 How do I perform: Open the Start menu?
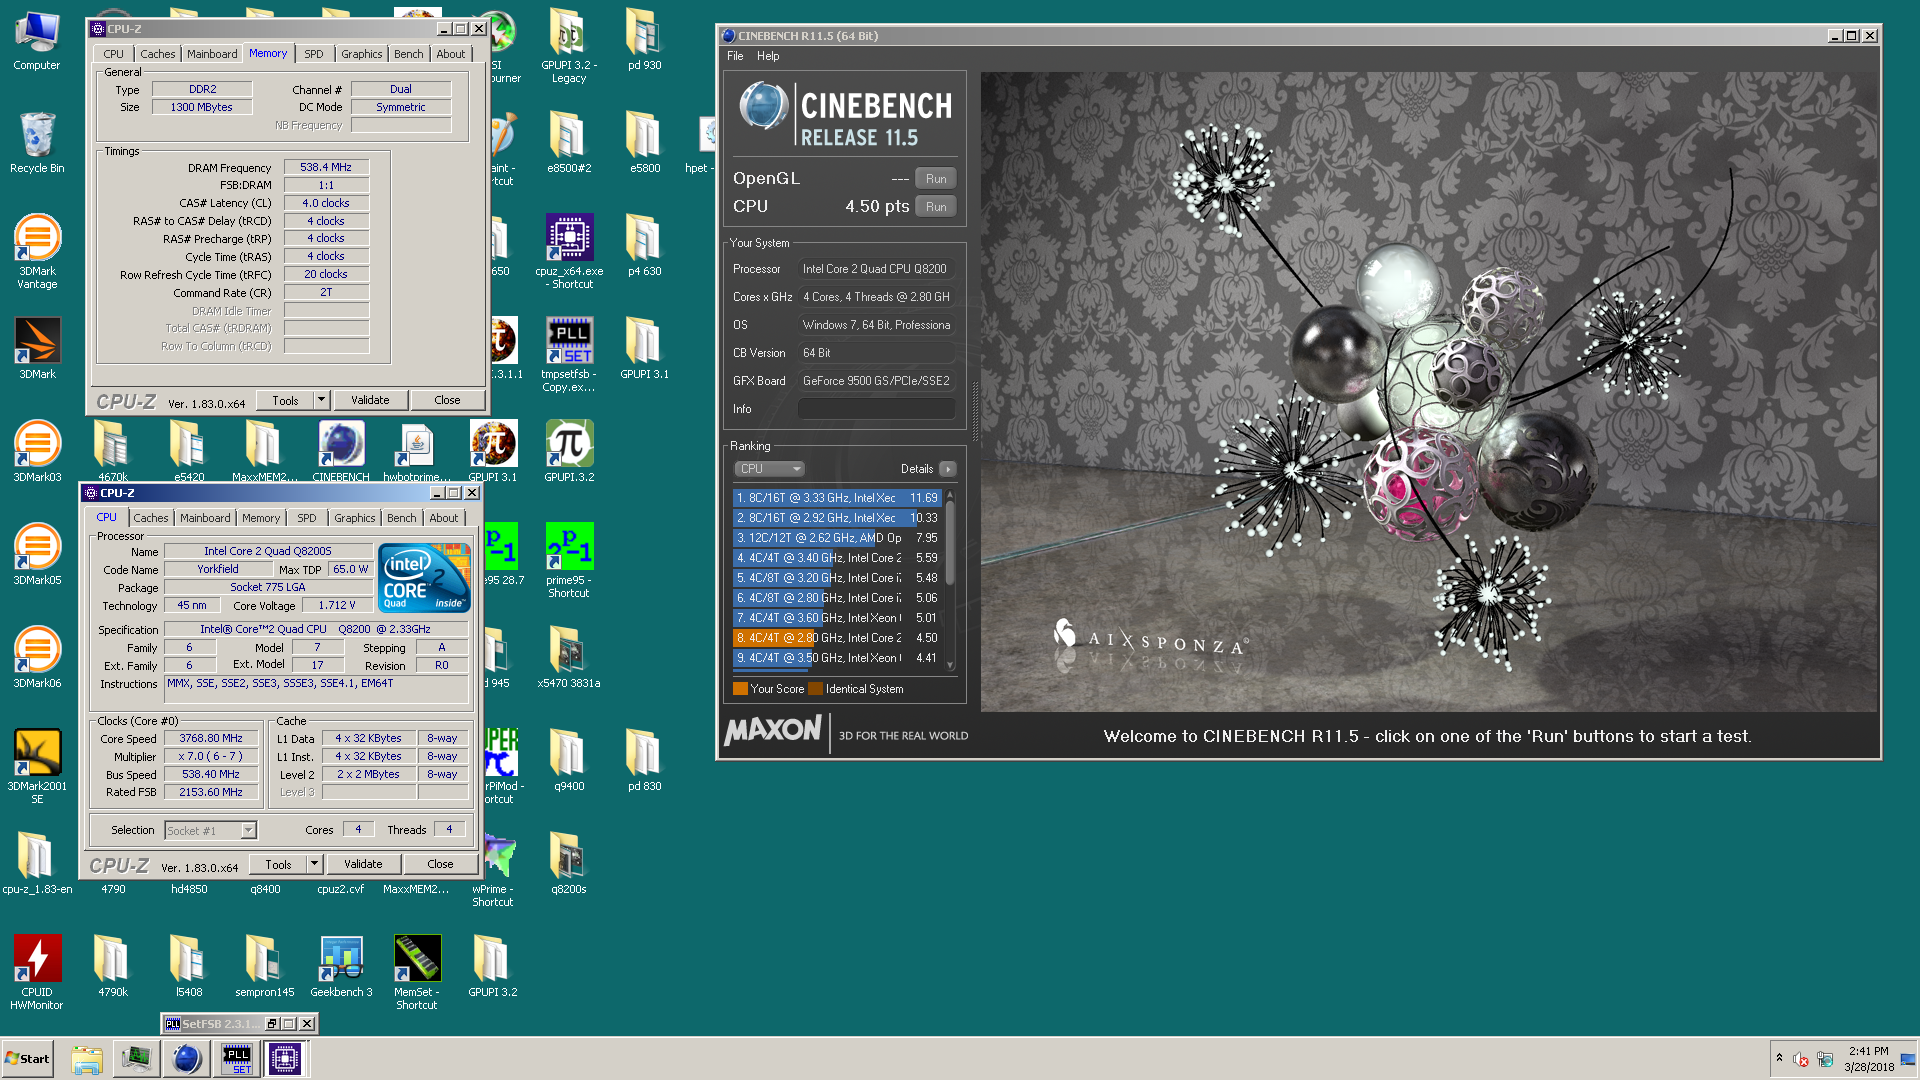(27, 1059)
